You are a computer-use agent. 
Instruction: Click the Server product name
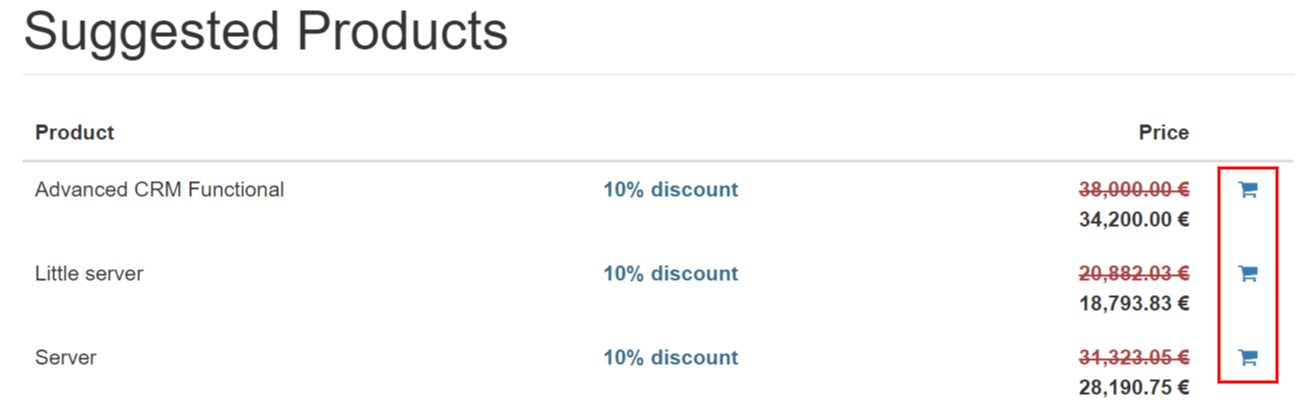point(66,357)
